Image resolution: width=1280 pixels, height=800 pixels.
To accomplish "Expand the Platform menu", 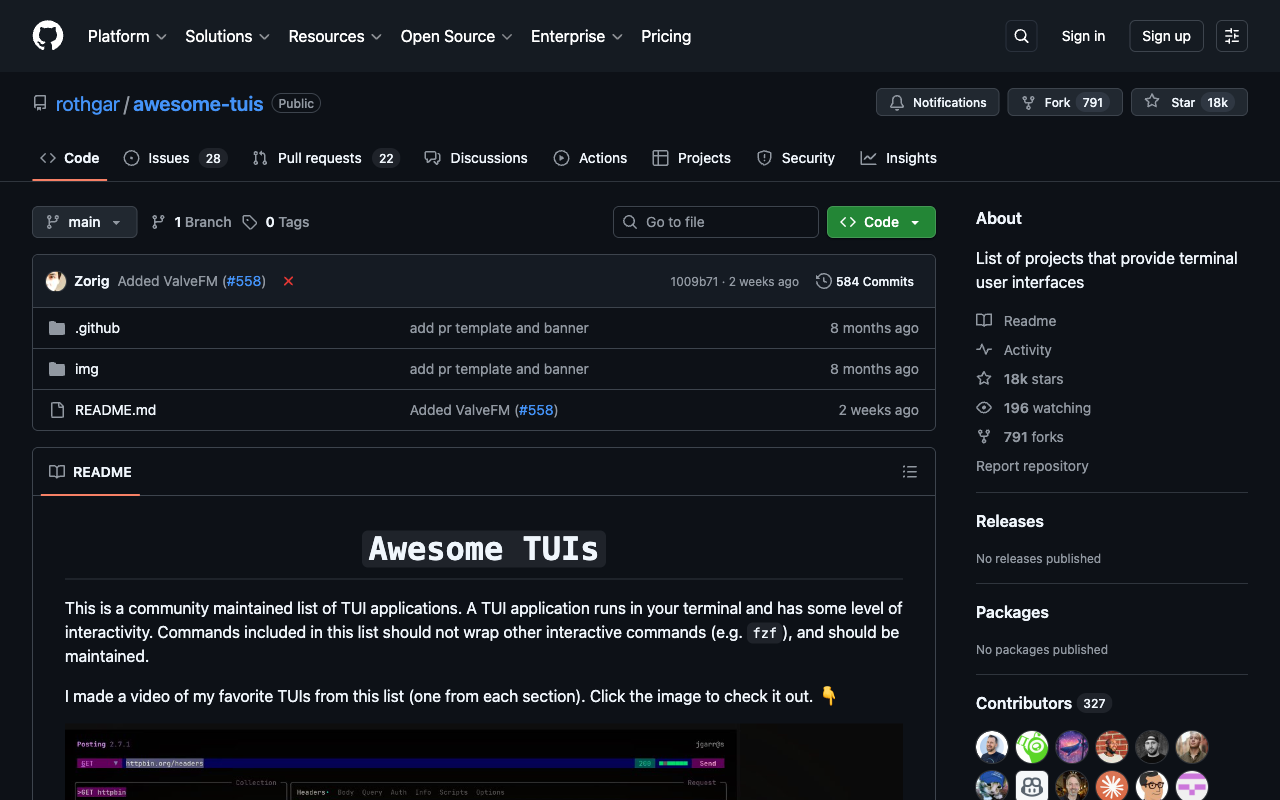I will (x=127, y=36).
